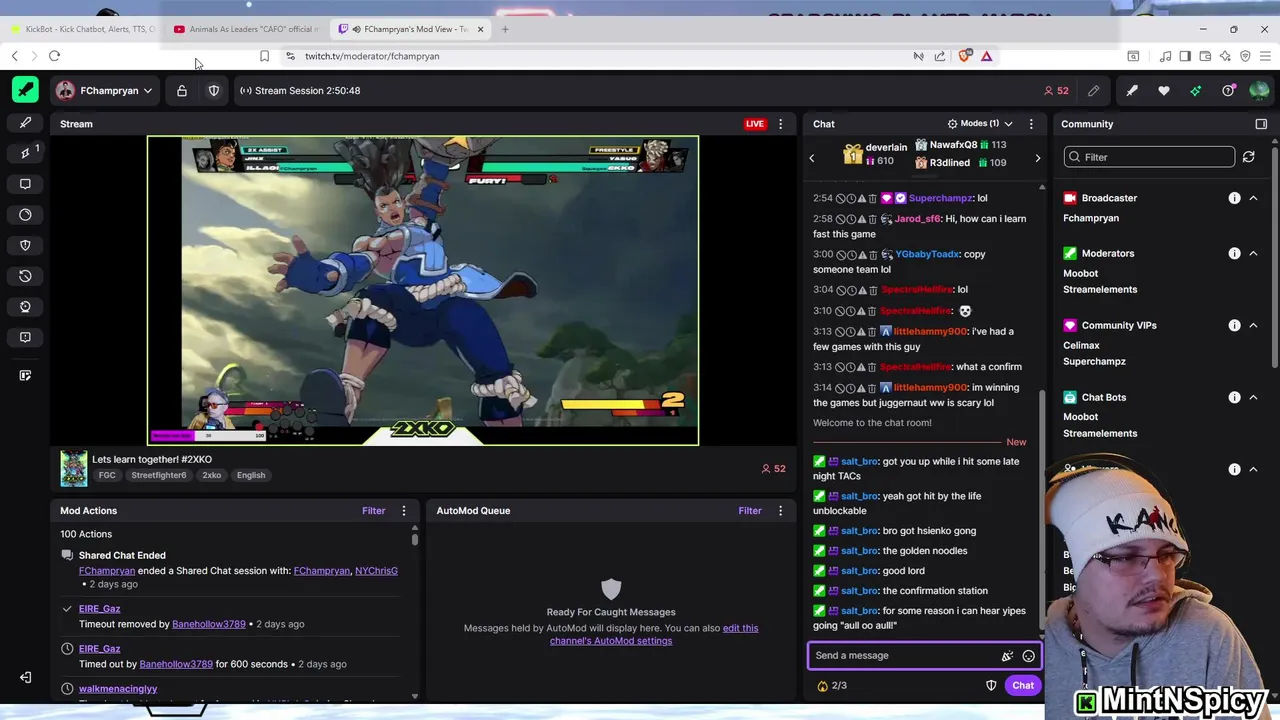
Task: Open the shield icon in left sidebar
Action: coord(25,245)
